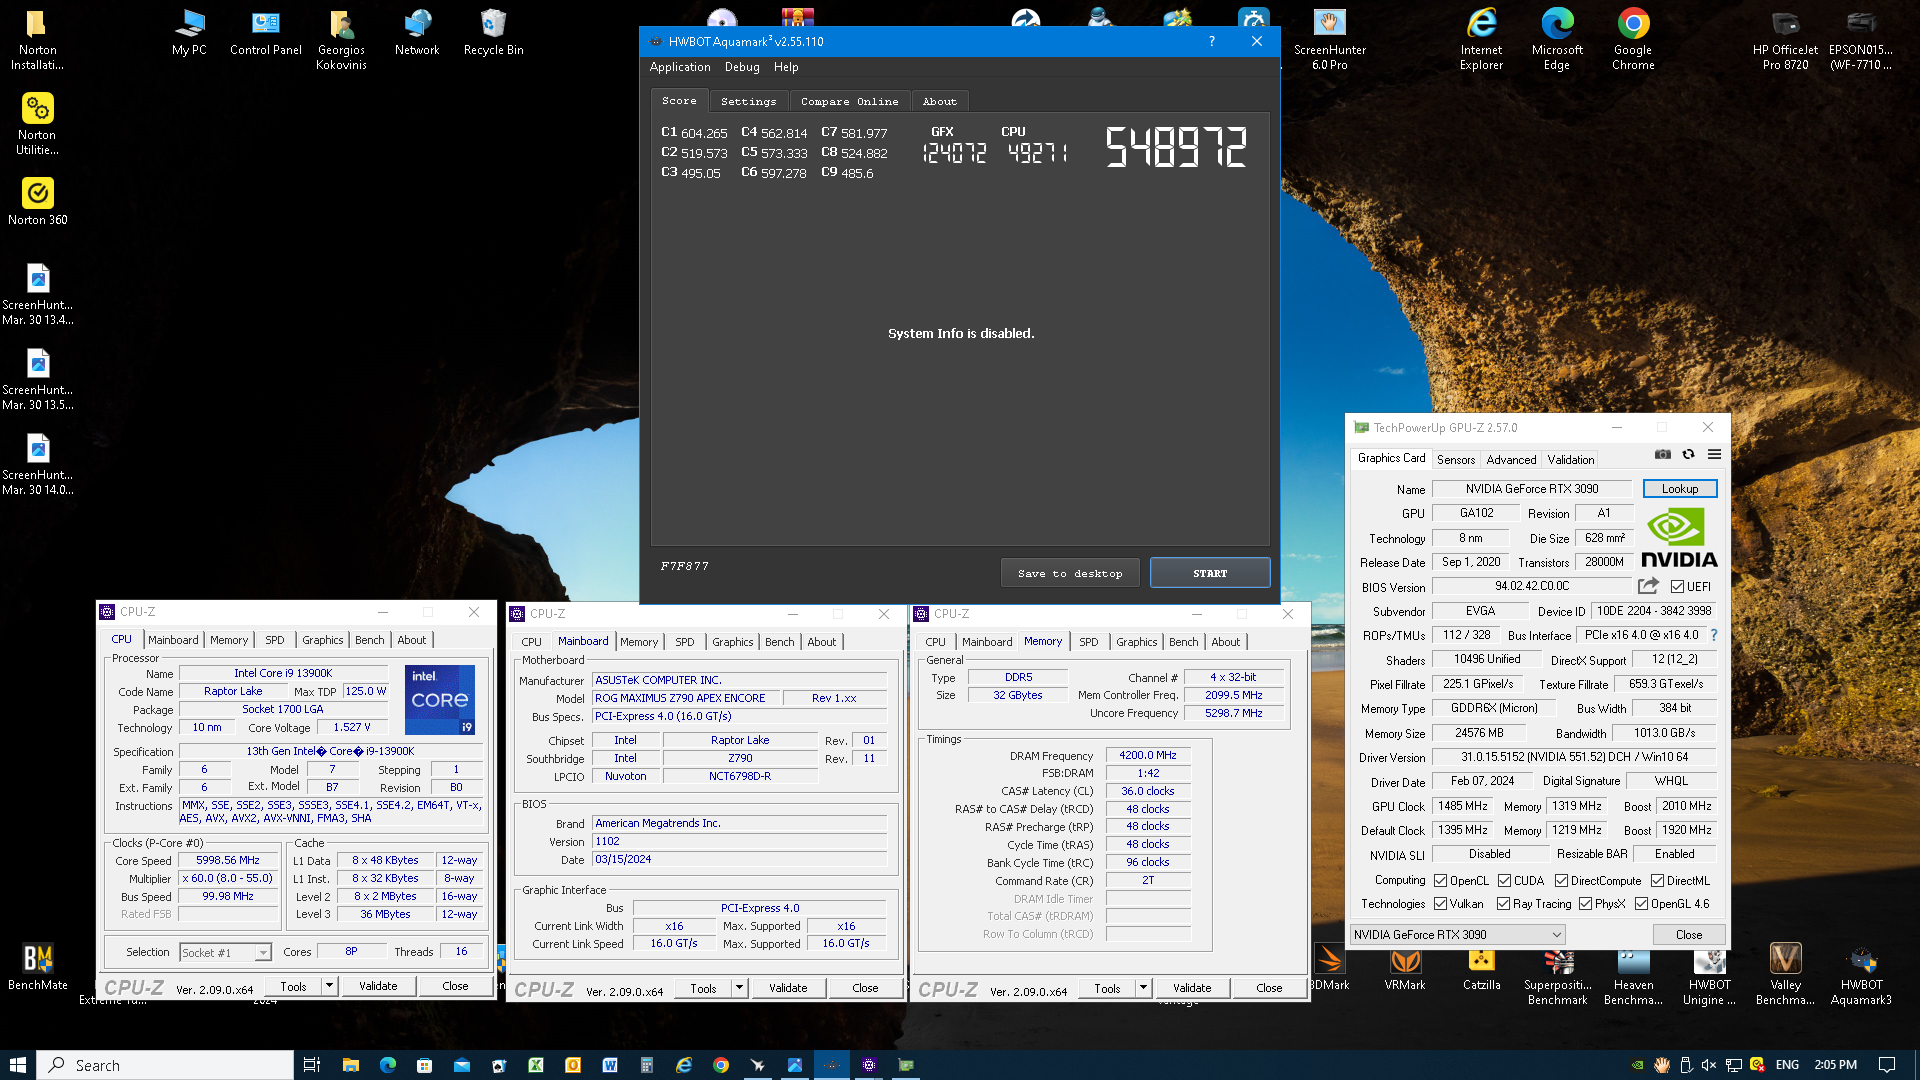Switch to the Settings tab in Aquamark

pos(748,101)
